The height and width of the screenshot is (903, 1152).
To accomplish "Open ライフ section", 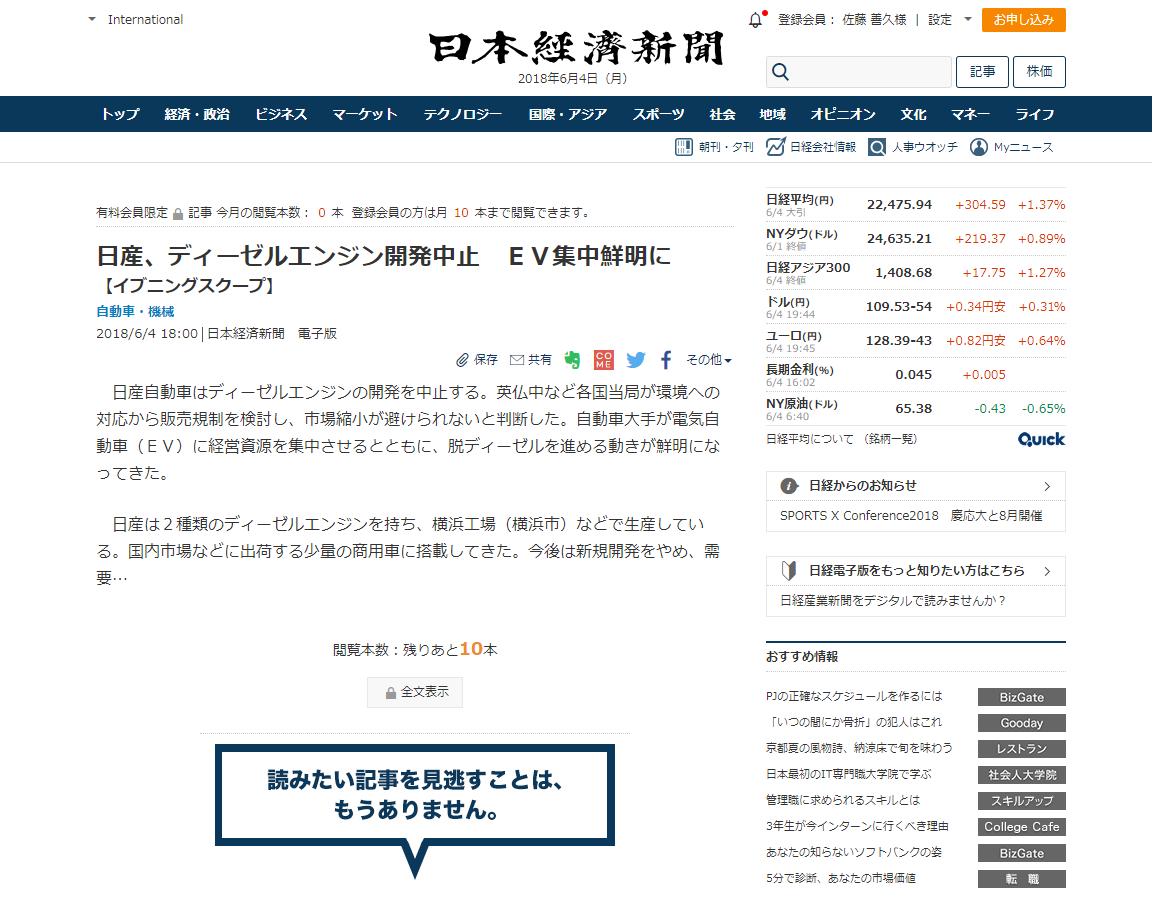I will click(1034, 114).
